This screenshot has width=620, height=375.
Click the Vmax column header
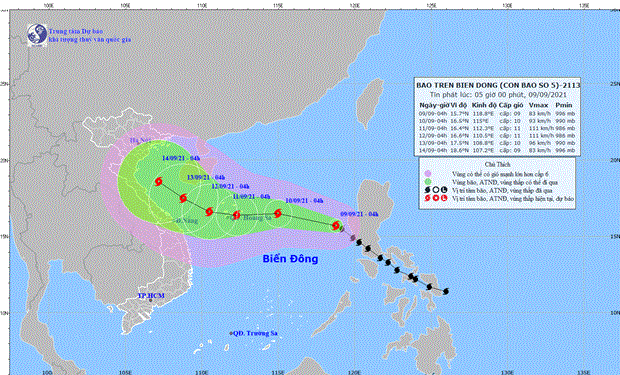539,105
